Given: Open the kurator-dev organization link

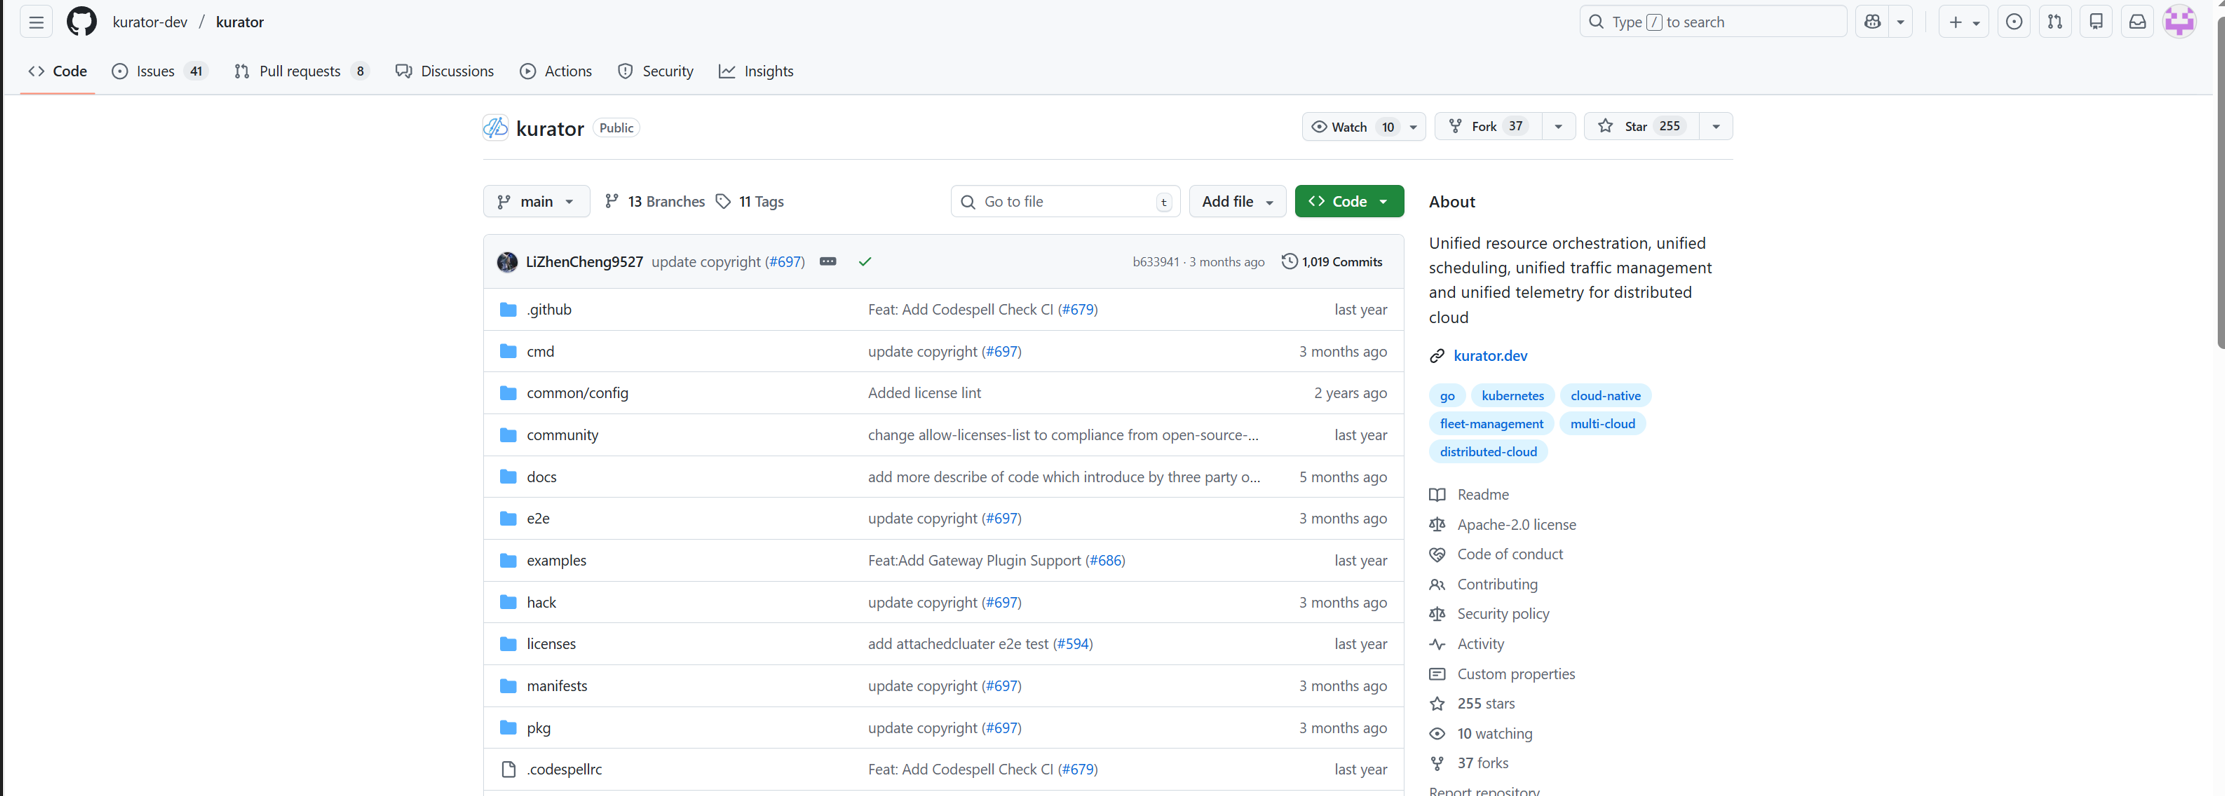Looking at the screenshot, I should 150,22.
